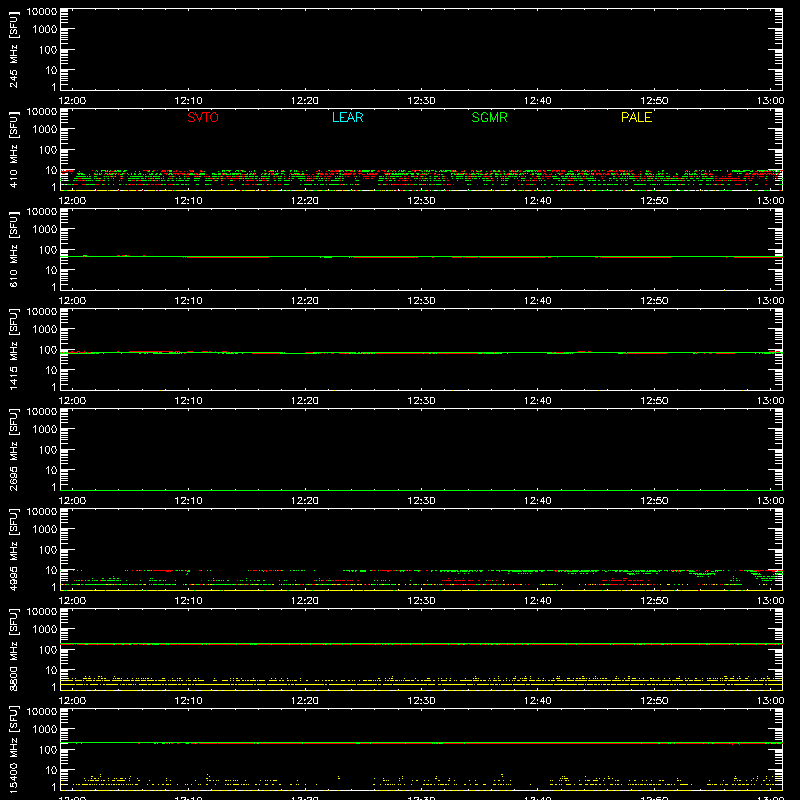Click the red SVTO legend label

pyautogui.click(x=203, y=117)
